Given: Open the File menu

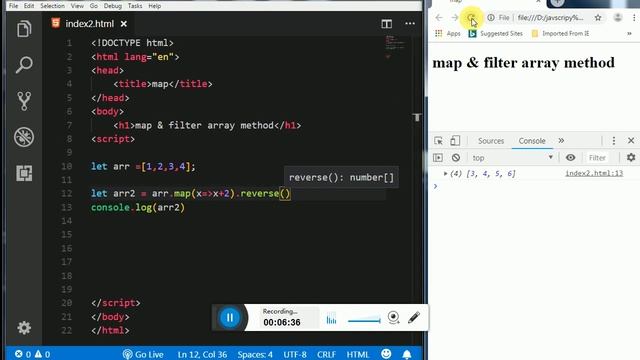Looking at the screenshot, I should click(x=13, y=6).
